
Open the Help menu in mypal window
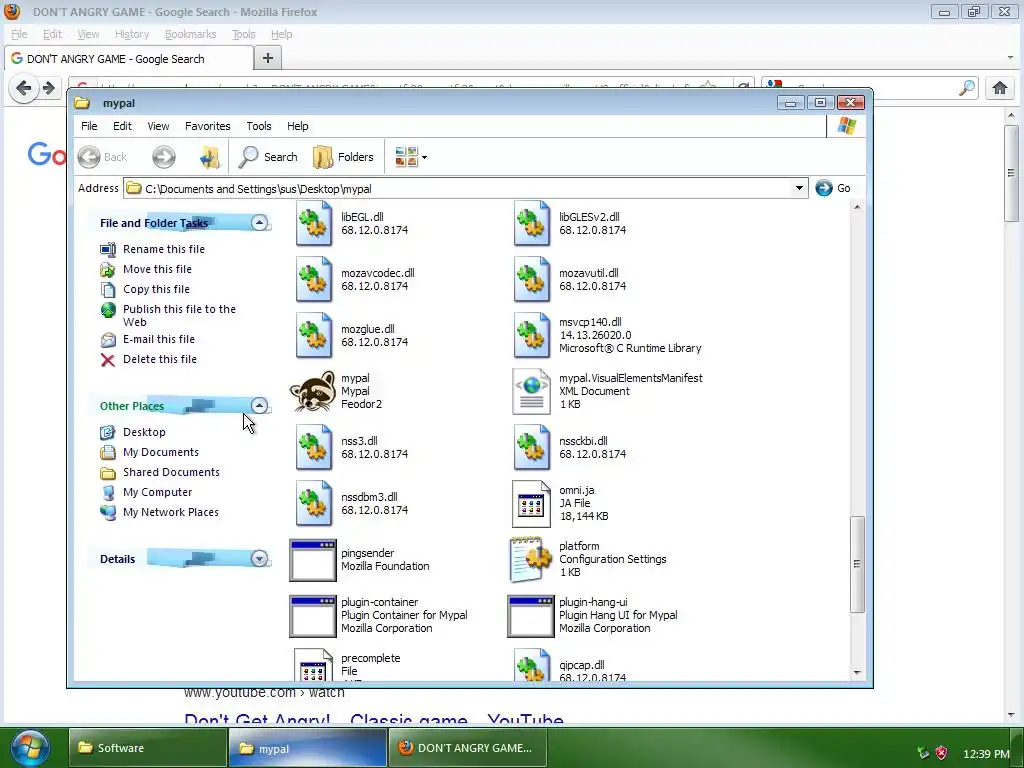coord(297,126)
